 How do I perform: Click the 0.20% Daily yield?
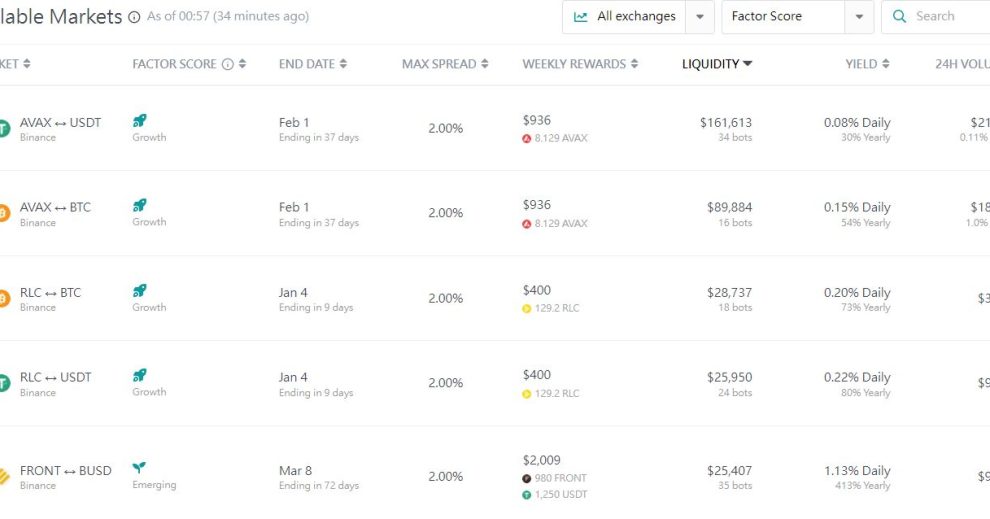coord(857,292)
